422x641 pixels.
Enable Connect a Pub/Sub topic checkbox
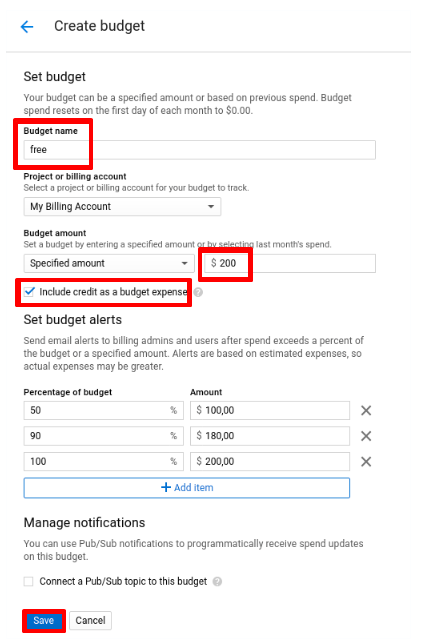click(x=29, y=582)
